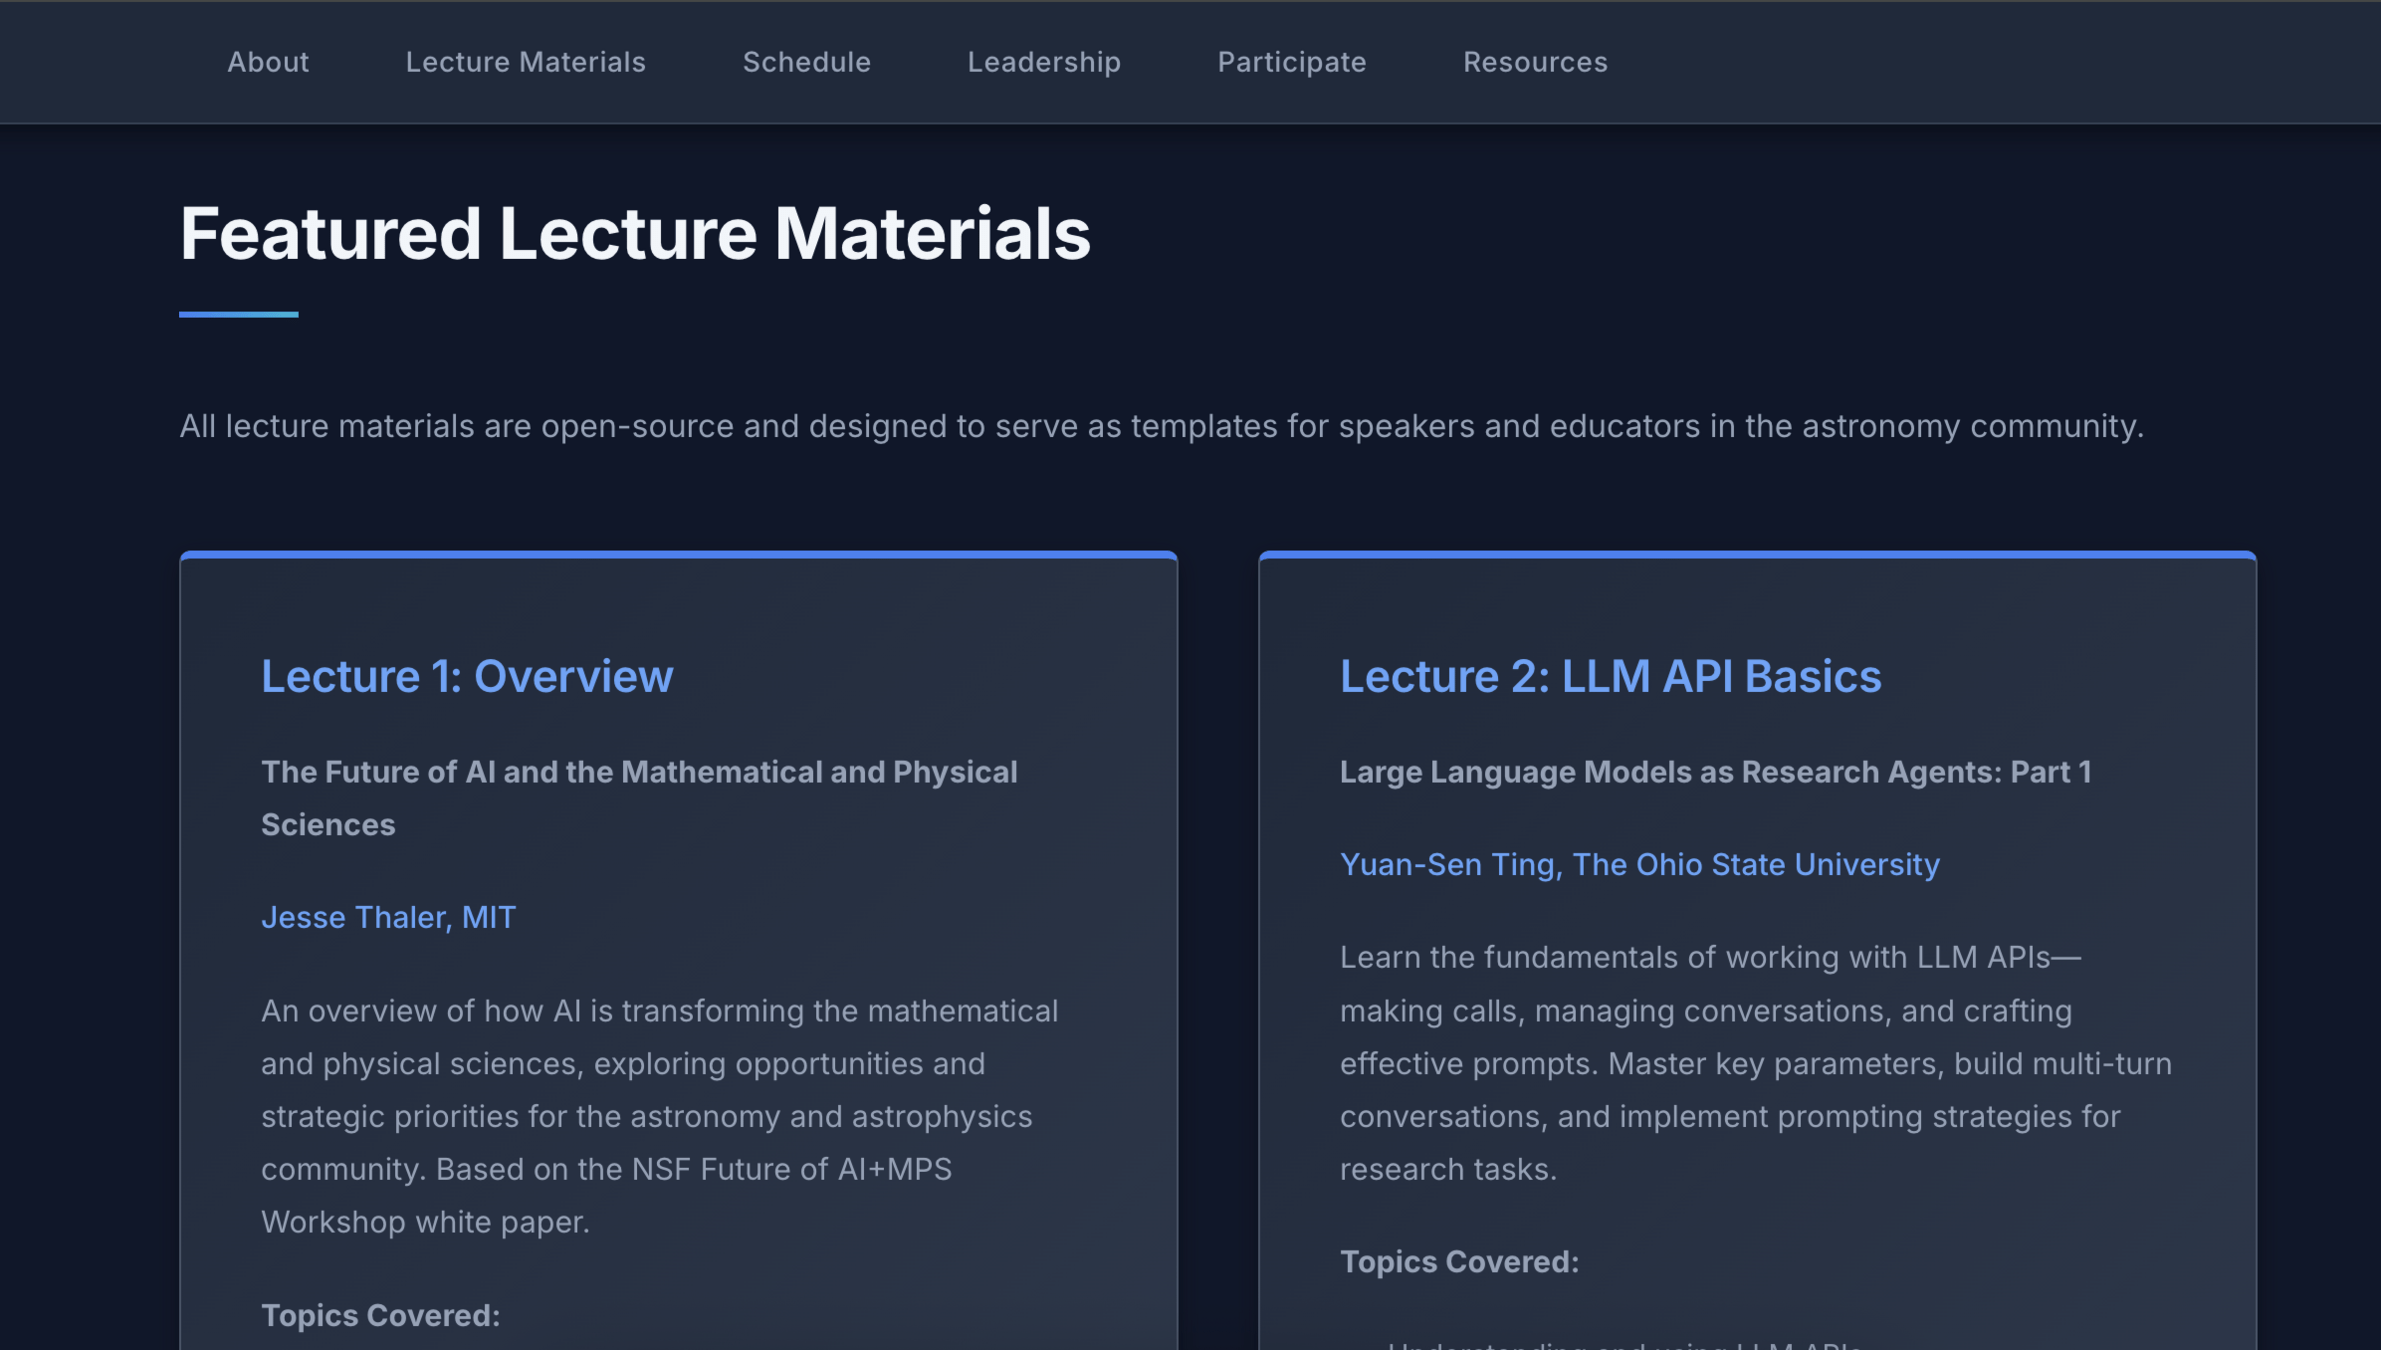Click the Large Language Models as Research Agents subtitle
Screen dimensions: 2381x1350
(x=1715, y=772)
